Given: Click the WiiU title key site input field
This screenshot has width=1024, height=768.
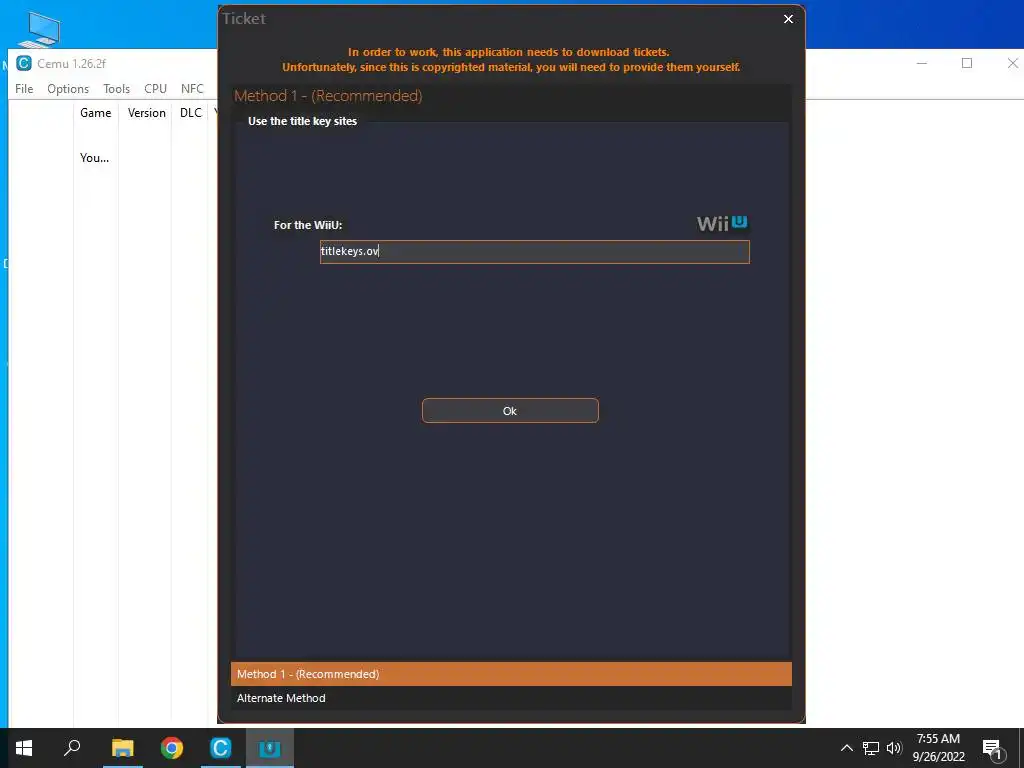Looking at the screenshot, I should pyautogui.click(x=535, y=251).
